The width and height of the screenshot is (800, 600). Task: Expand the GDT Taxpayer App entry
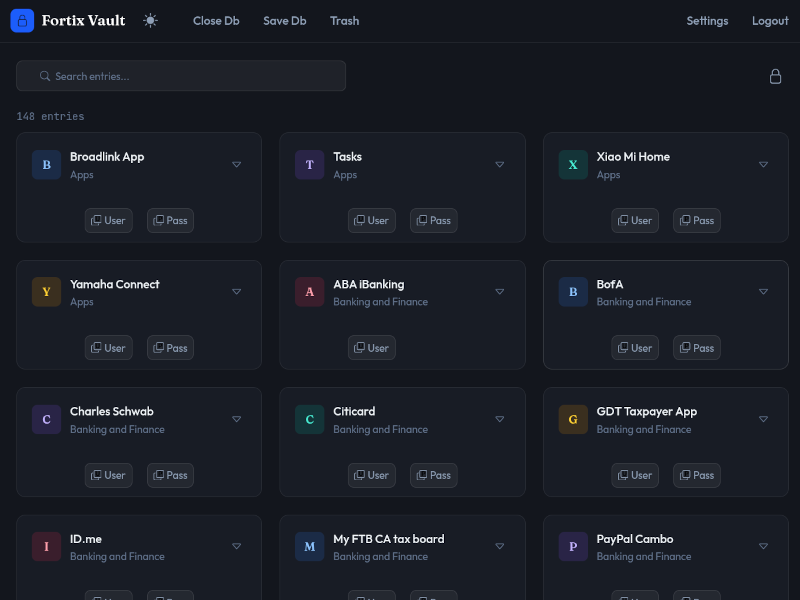[x=763, y=419]
